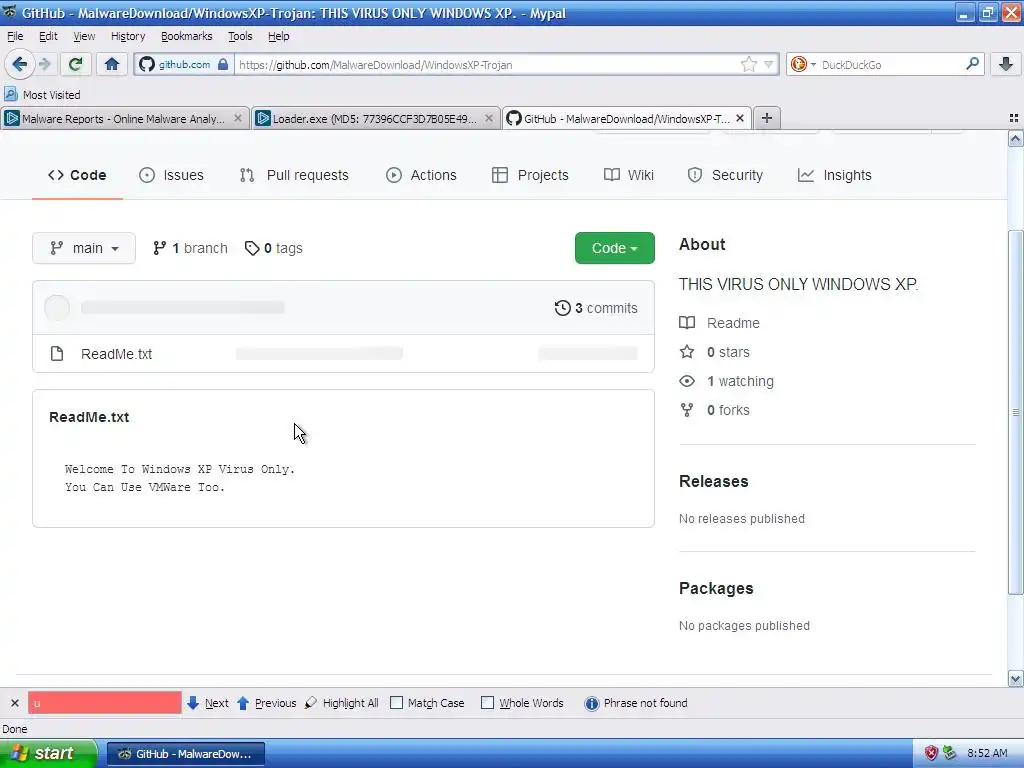Open the File menu

14,36
